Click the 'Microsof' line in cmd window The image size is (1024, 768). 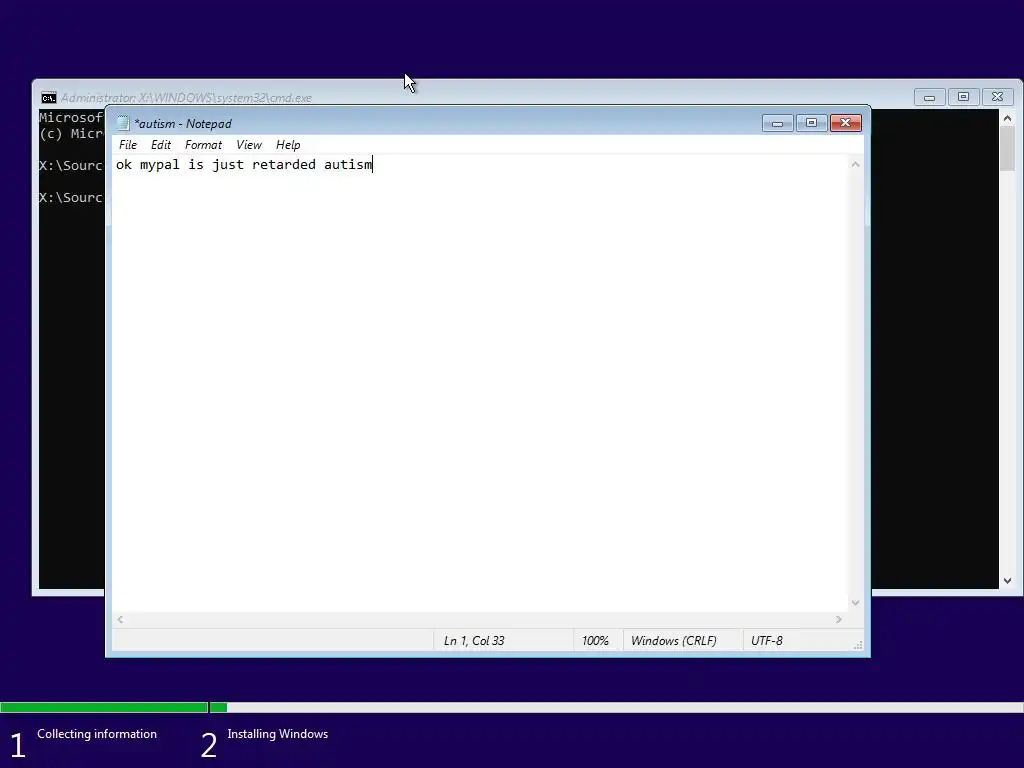pyautogui.click(x=71, y=118)
